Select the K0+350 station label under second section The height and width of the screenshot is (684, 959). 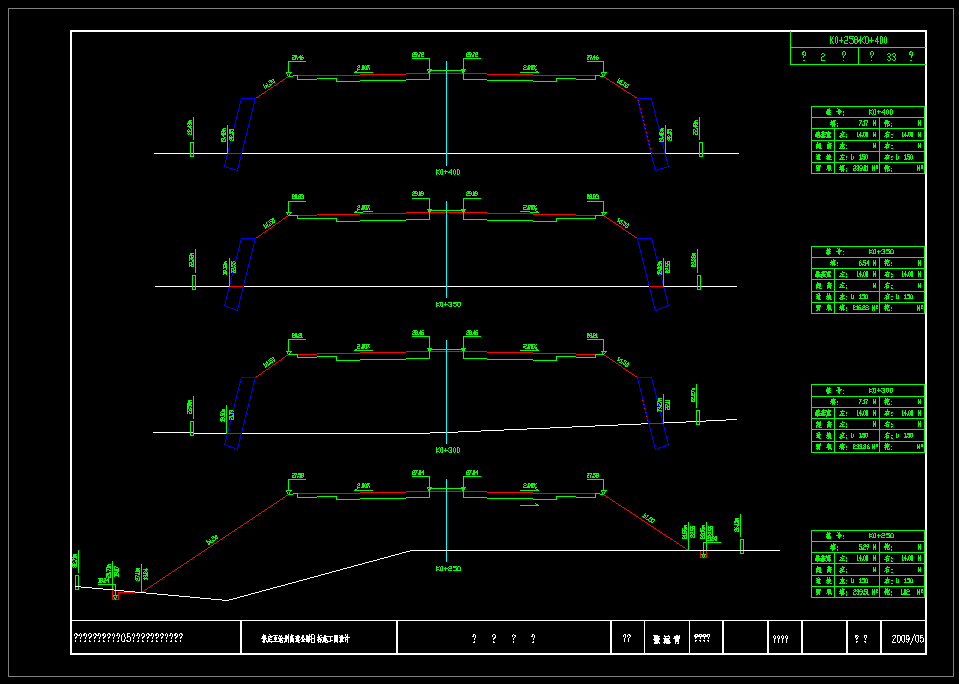[x=447, y=303]
